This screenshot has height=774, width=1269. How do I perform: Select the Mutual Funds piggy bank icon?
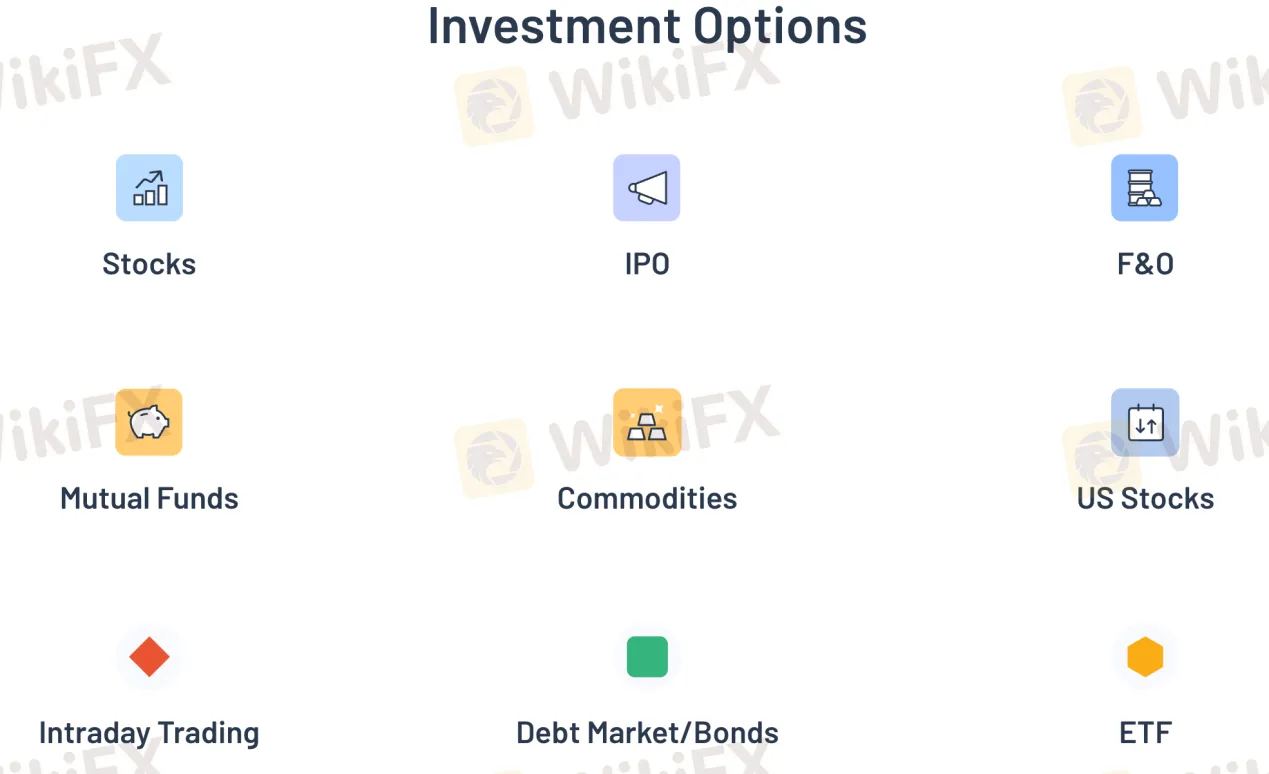pos(149,422)
